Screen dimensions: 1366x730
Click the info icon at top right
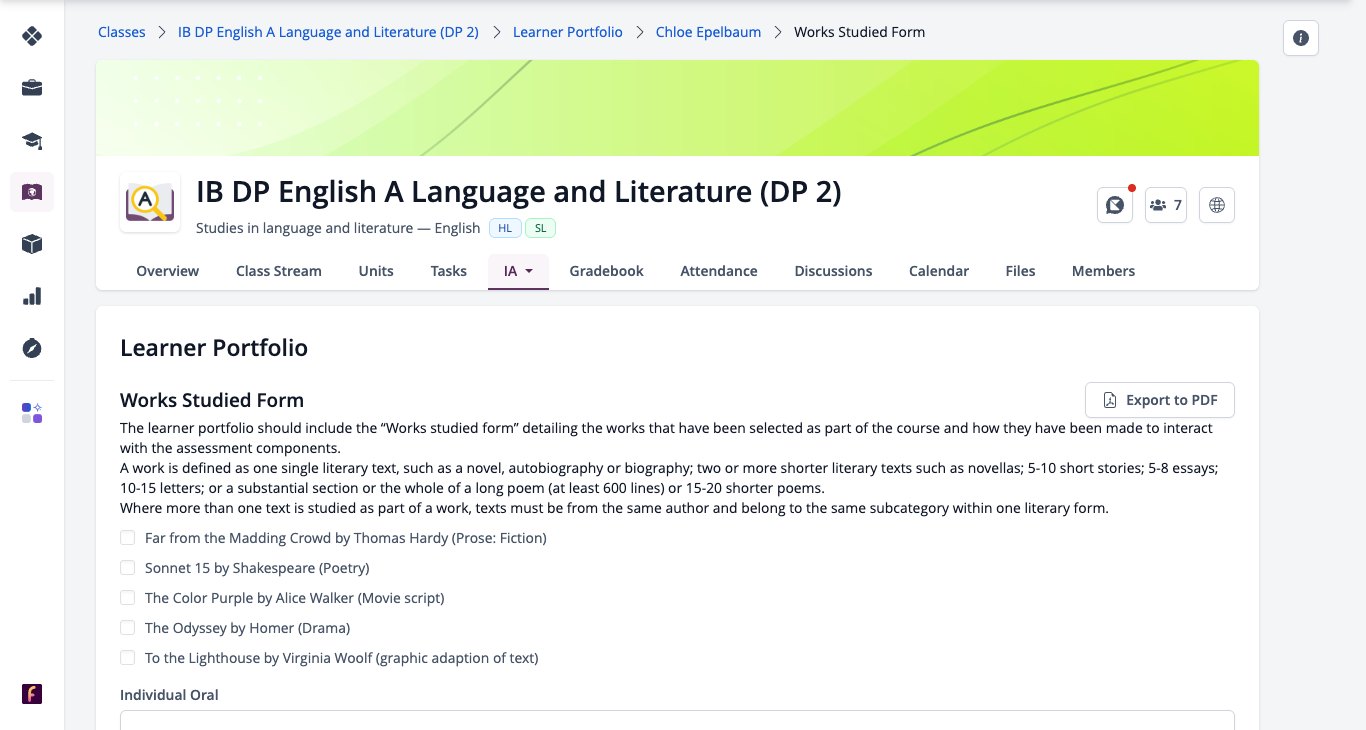(x=1301, y=38)
